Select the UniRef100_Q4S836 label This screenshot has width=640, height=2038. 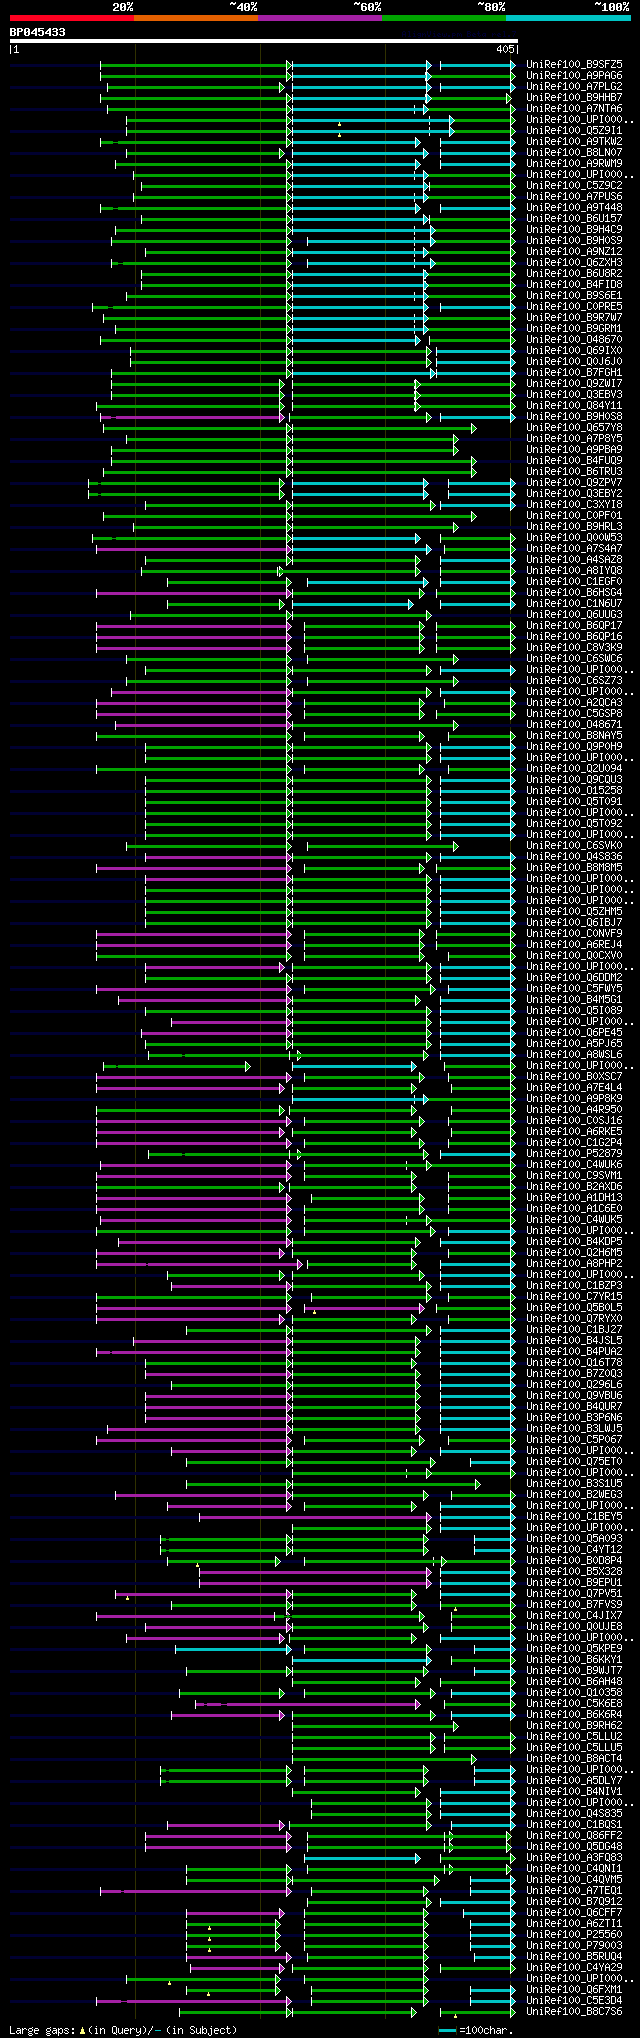point(574,856)
